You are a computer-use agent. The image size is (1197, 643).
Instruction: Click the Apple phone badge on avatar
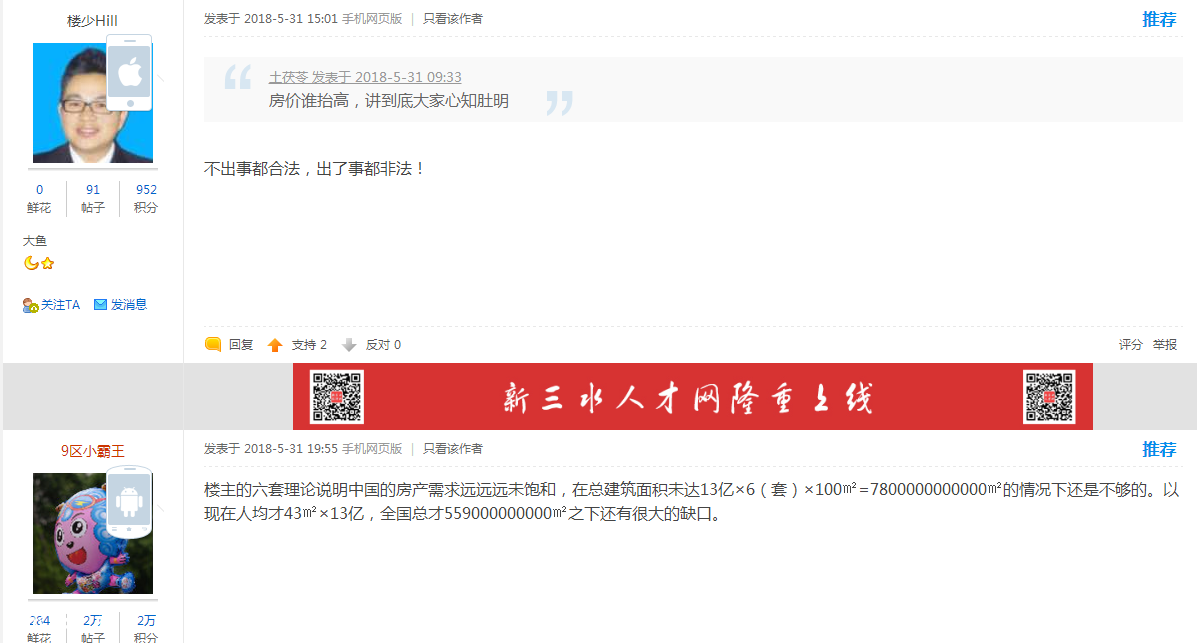[129, 73]
